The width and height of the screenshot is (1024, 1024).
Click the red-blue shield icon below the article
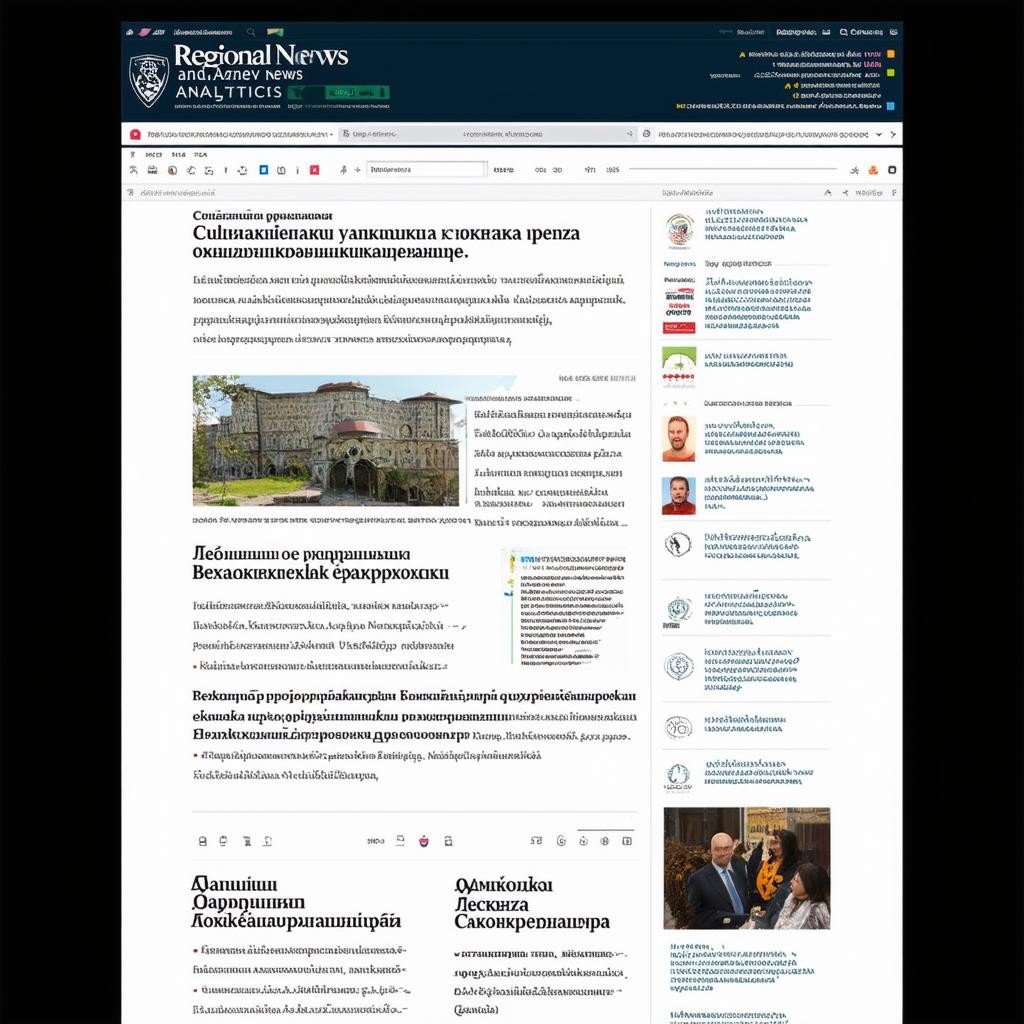point(423,841)
